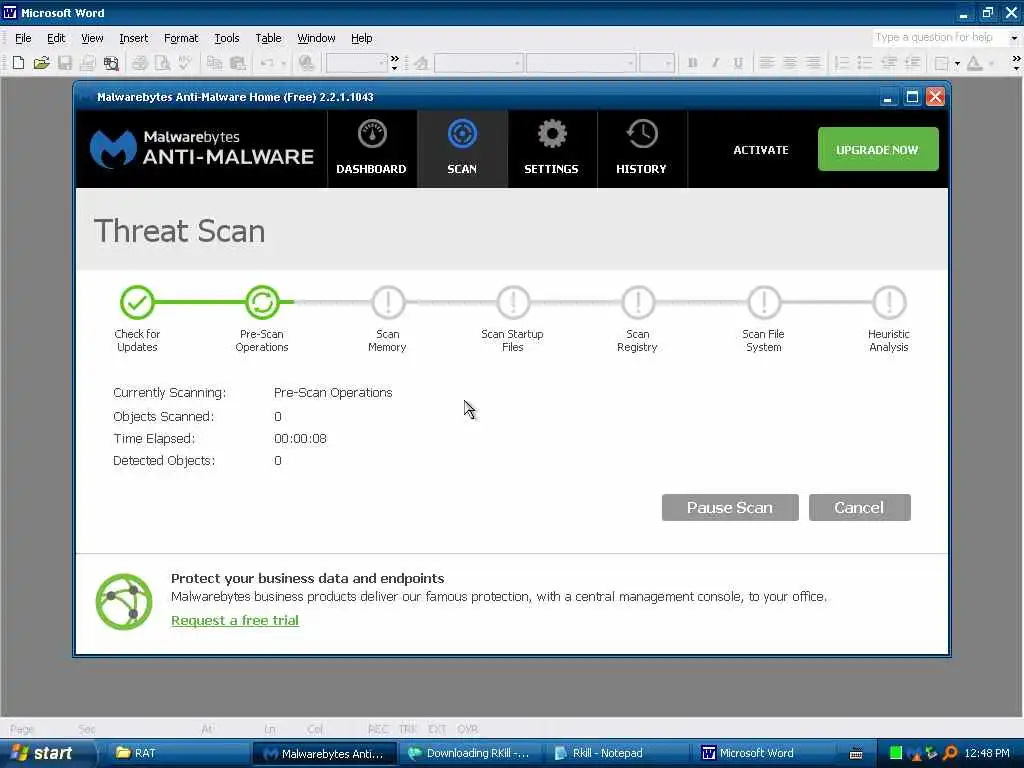Click the Underline icon in Word toolbar
This screenshot has height=768, width=1024.
738,63
